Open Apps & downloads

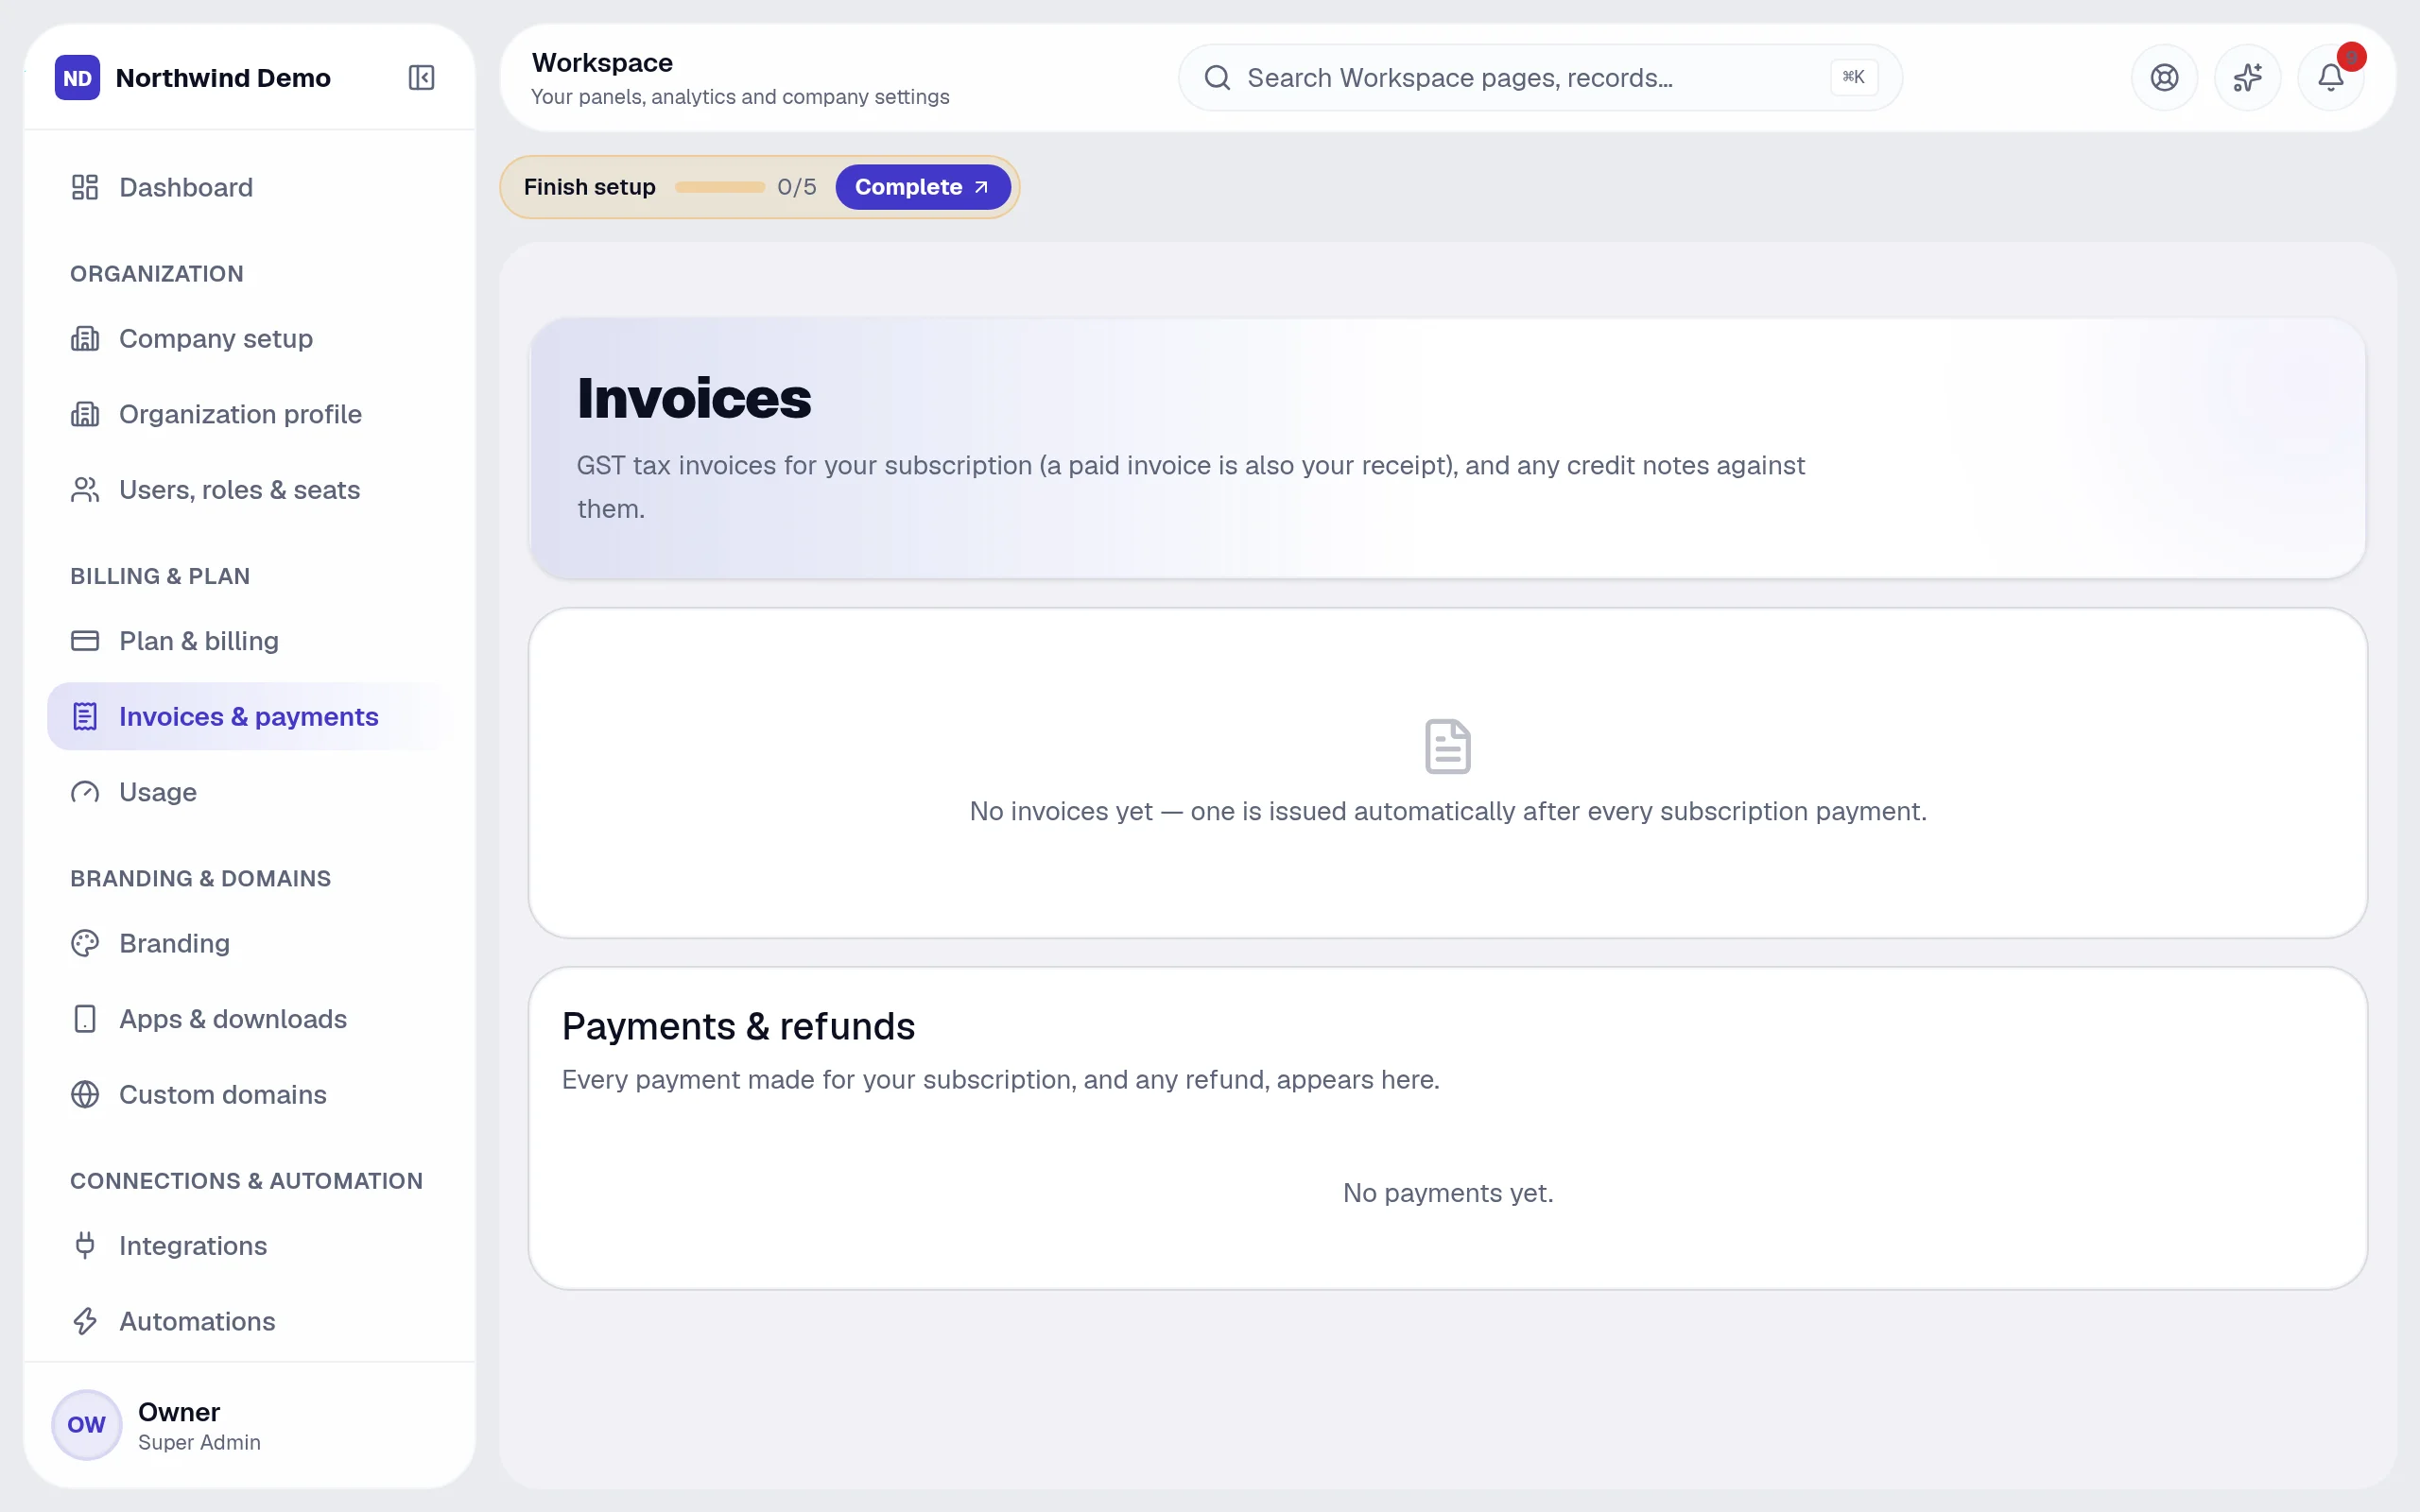[250, 1019]
